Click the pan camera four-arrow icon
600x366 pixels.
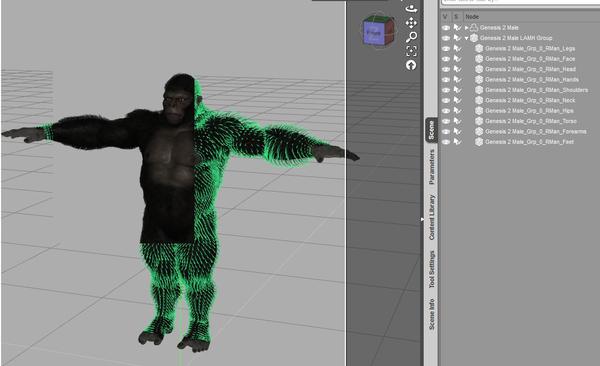pyautogui.click(x=411, y=23)
